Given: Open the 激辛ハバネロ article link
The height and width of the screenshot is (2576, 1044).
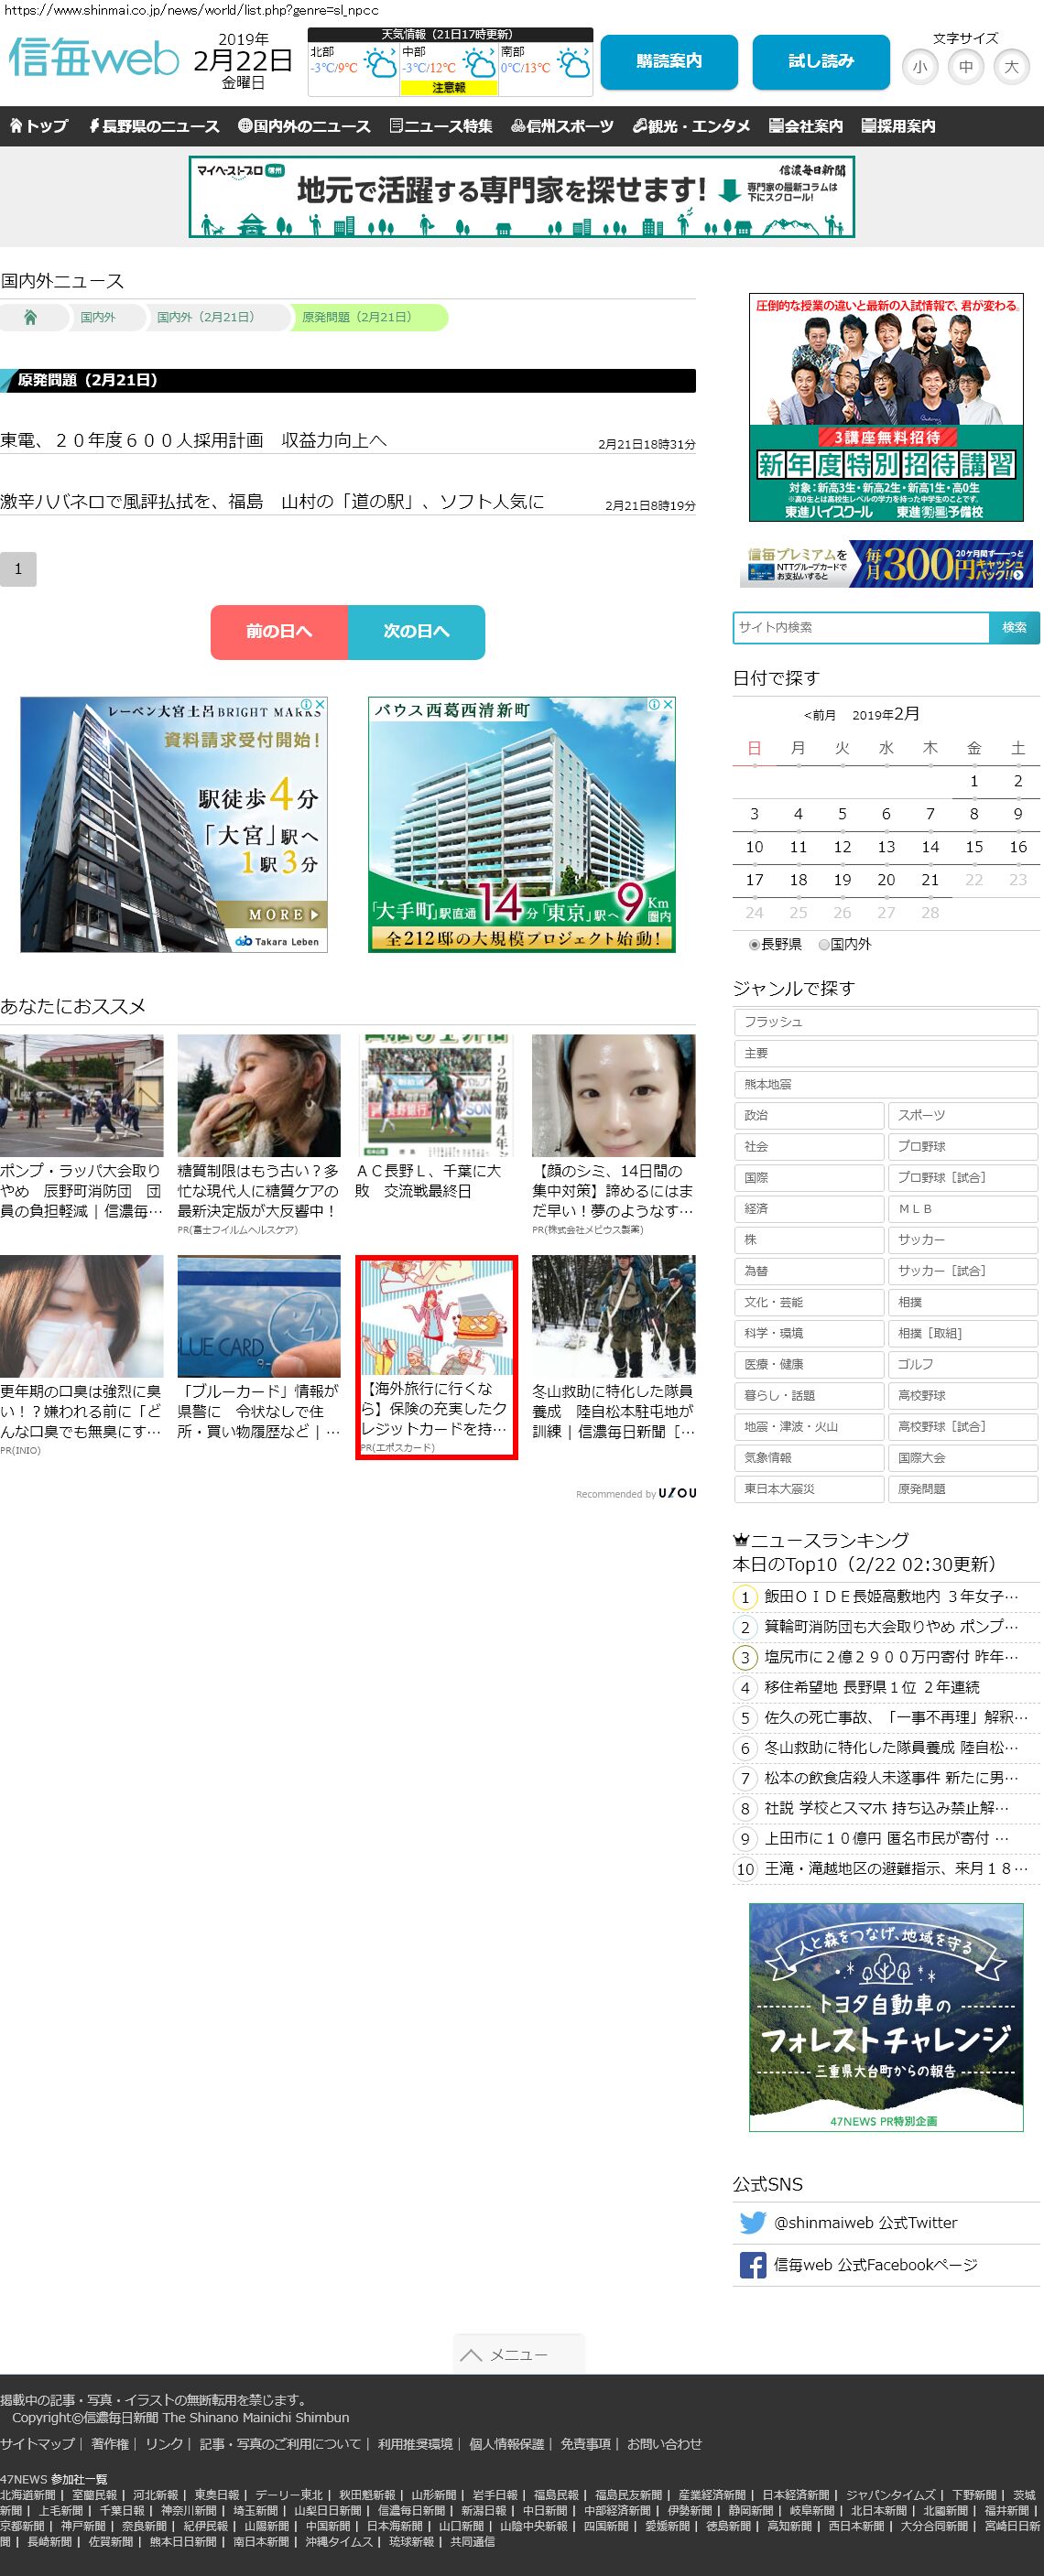Looking at the screenshot, I should coord(272,501).
